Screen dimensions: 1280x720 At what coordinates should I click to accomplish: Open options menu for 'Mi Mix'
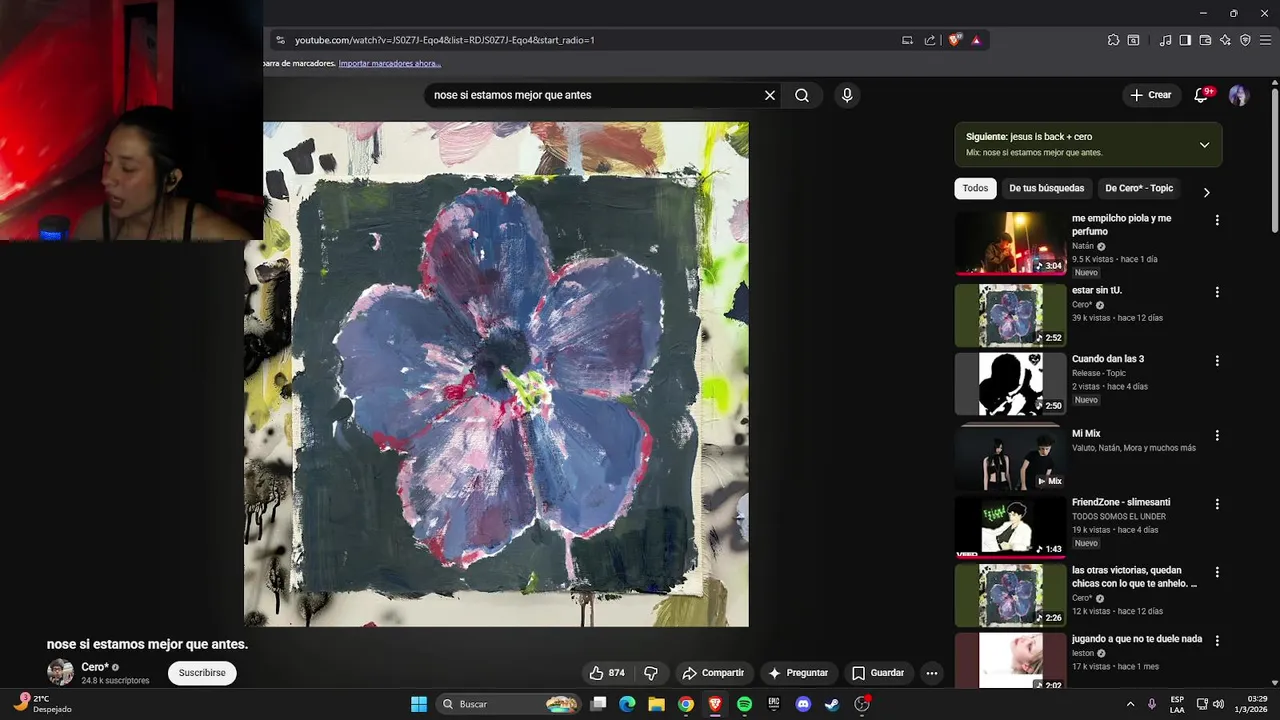click(1217, 436)
